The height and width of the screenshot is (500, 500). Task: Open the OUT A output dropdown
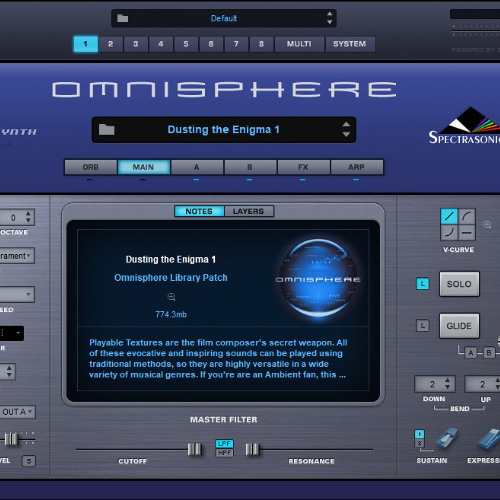coord(17,412)
